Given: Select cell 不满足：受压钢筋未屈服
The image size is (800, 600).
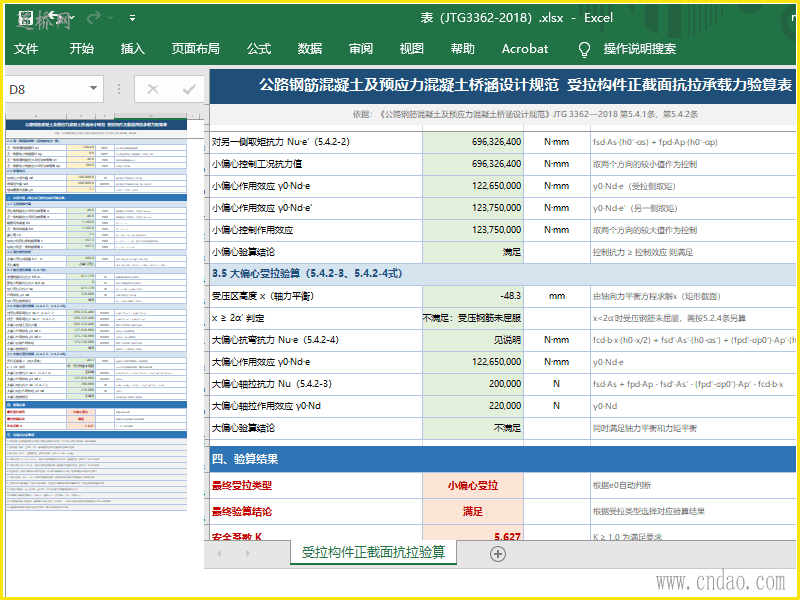Looking at the screenshot, I should pos(473,318).
